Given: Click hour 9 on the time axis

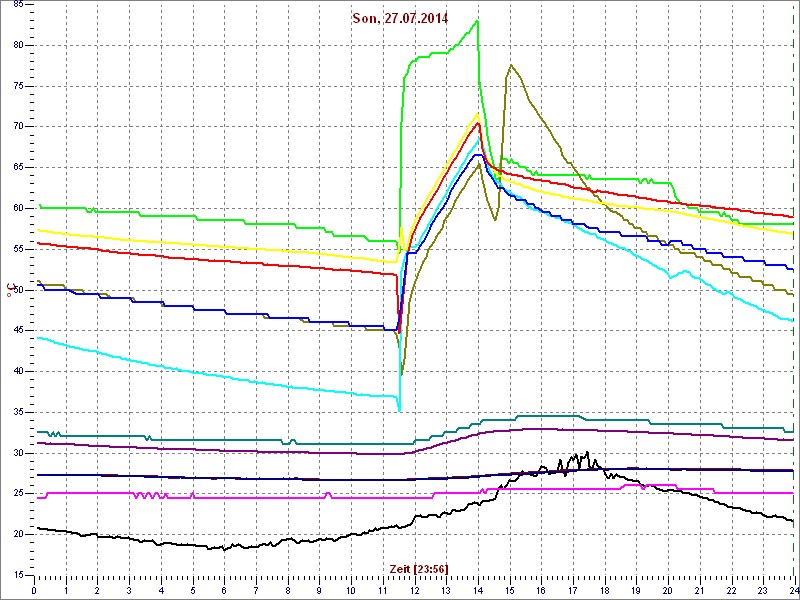Looking at the screenshot, I should tap(319, 589).
